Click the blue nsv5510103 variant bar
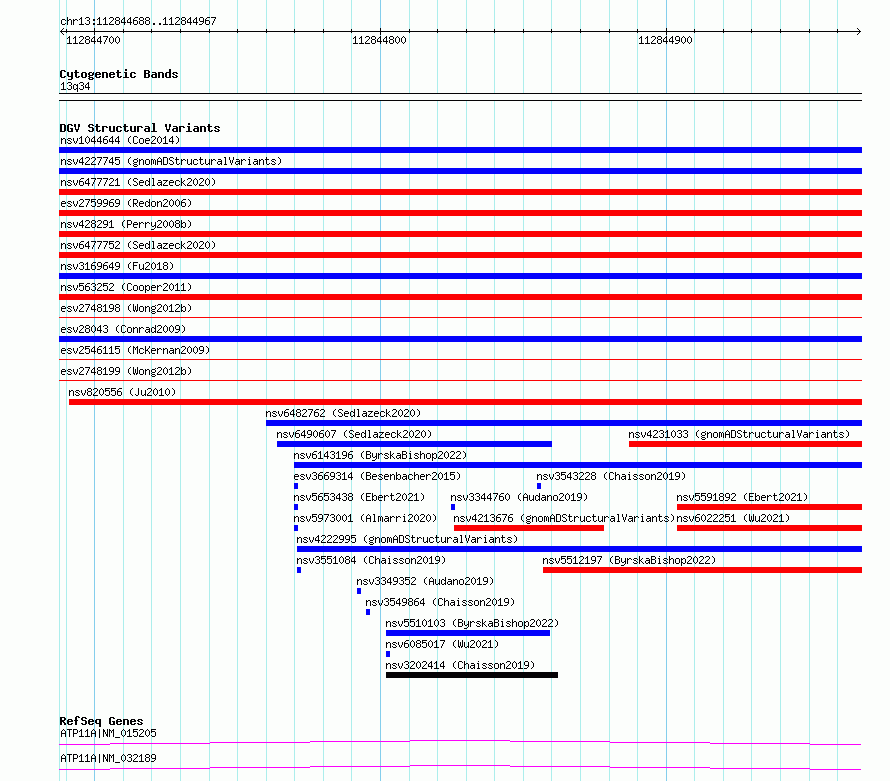Screen dimensions: 890x781 [x=468, y=633]
